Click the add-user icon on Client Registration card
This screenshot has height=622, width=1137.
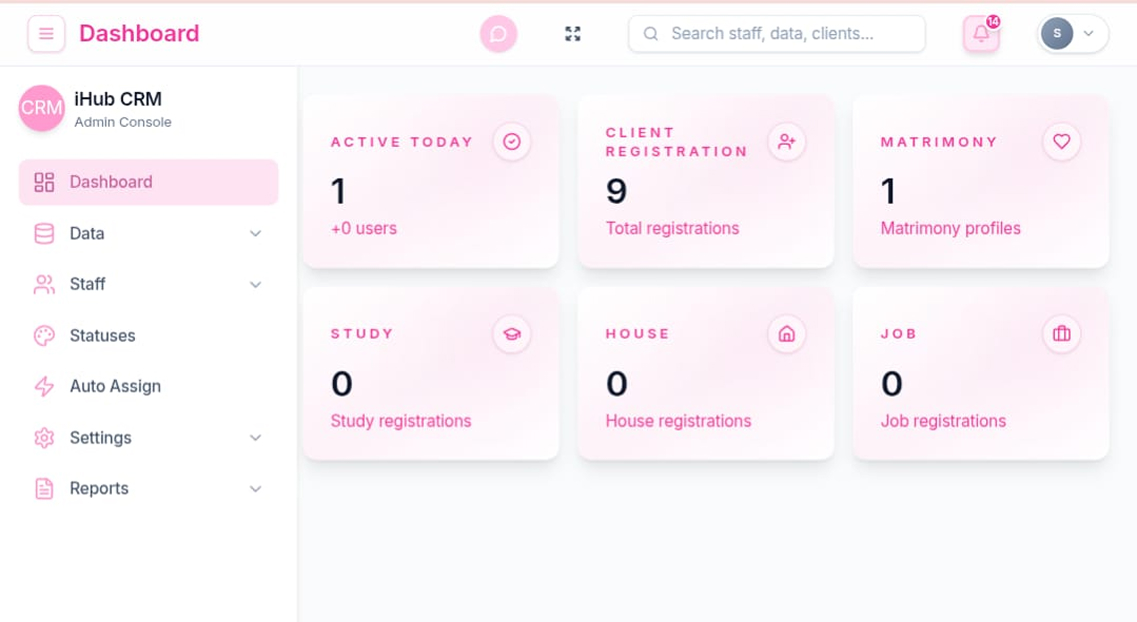tap(786, 142)
